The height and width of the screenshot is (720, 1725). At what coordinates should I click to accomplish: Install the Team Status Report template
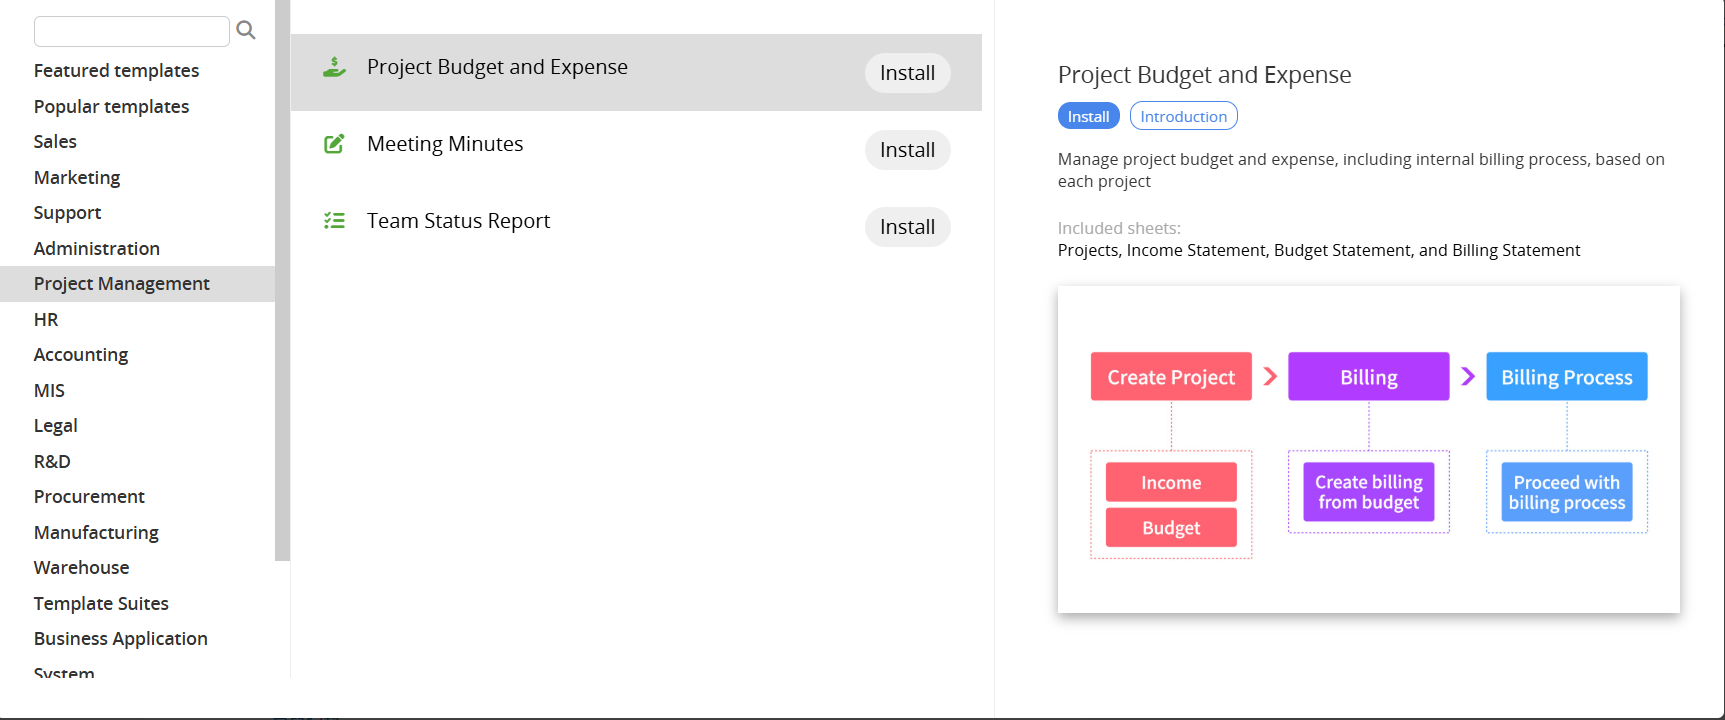tap(906, 227)
